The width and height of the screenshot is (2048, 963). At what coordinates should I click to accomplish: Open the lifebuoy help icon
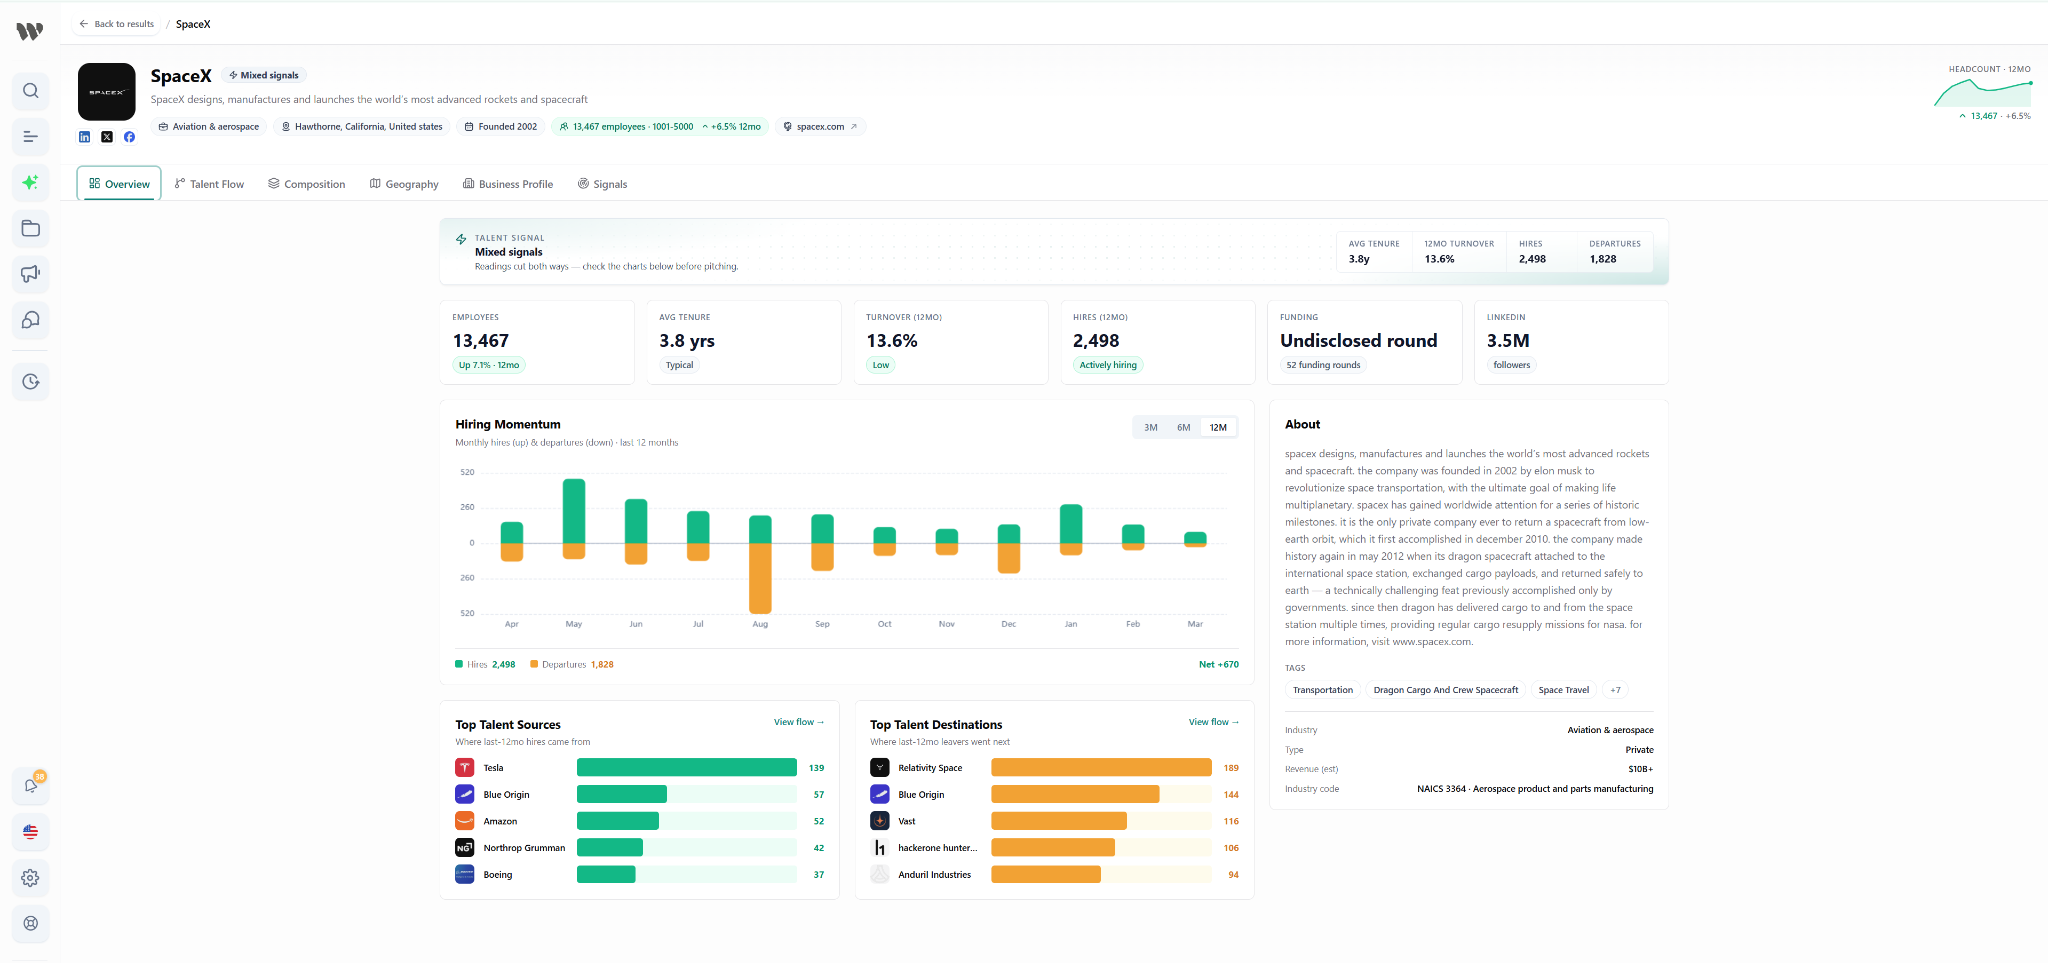31,924
